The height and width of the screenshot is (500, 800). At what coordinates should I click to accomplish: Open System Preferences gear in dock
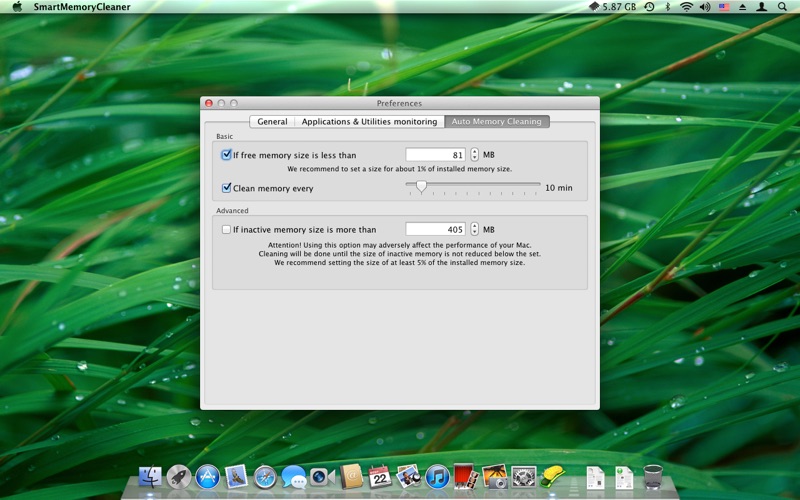523,478
